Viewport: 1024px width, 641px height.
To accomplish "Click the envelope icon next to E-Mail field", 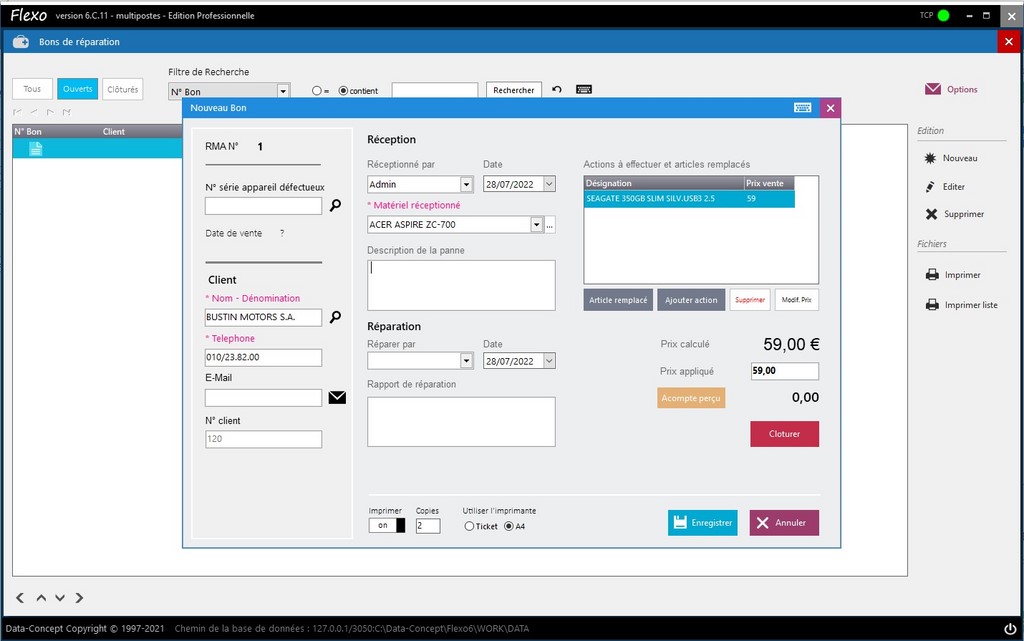I will (337, 397).
